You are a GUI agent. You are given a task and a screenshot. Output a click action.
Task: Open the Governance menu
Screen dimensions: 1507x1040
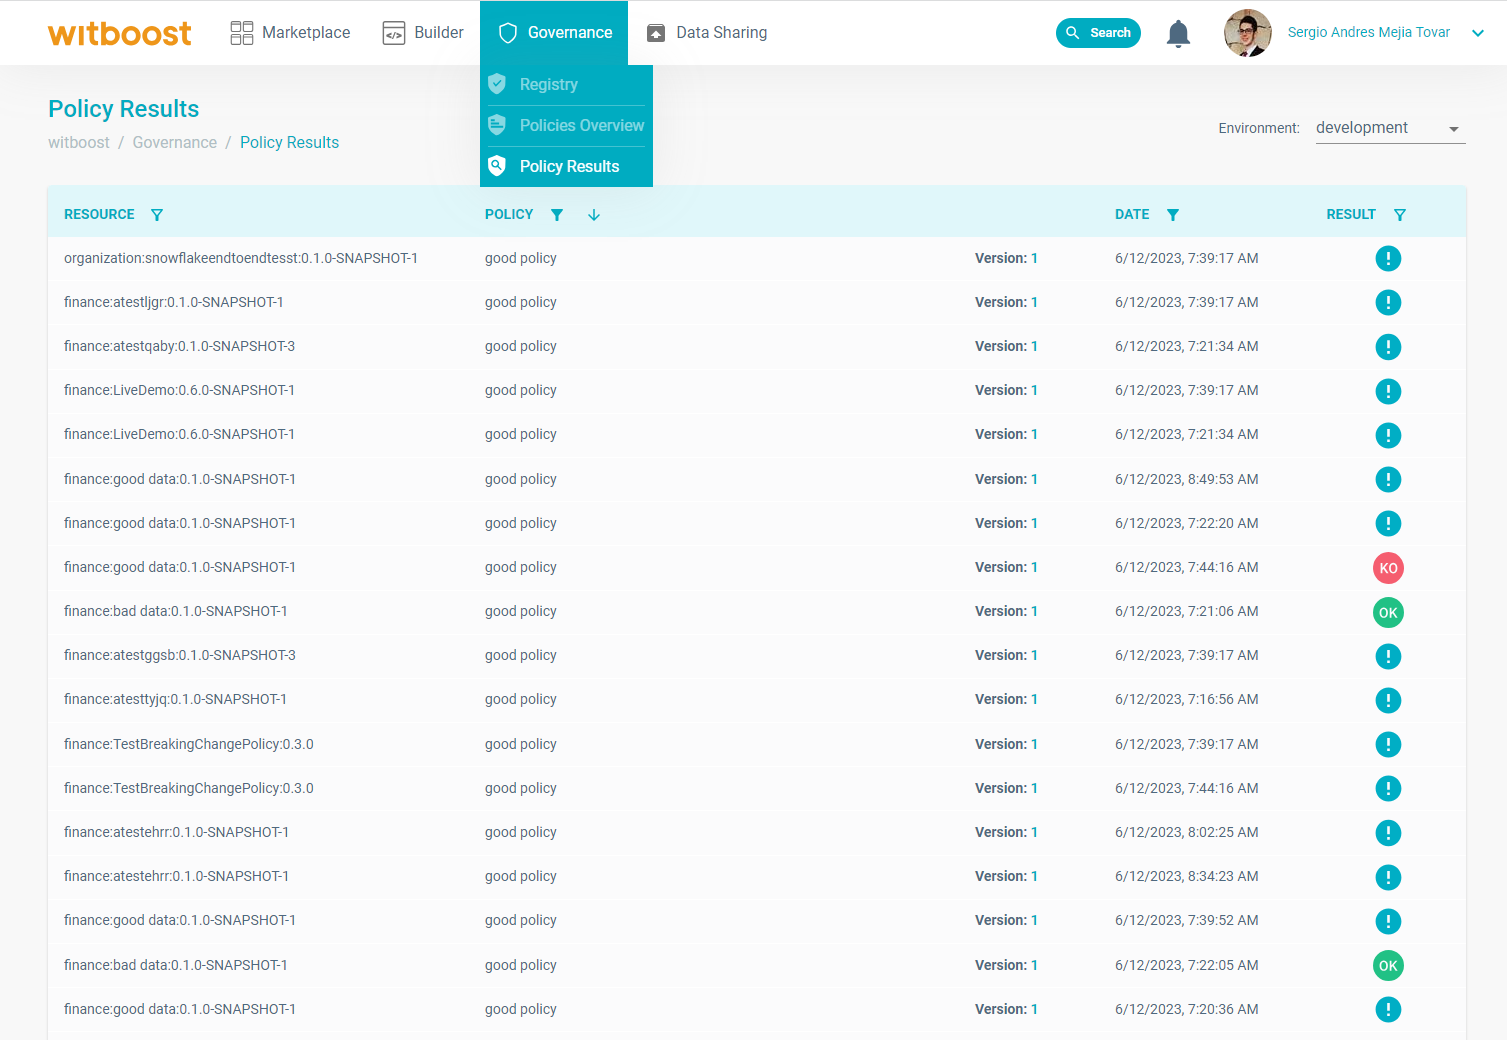tap(554, 33)
